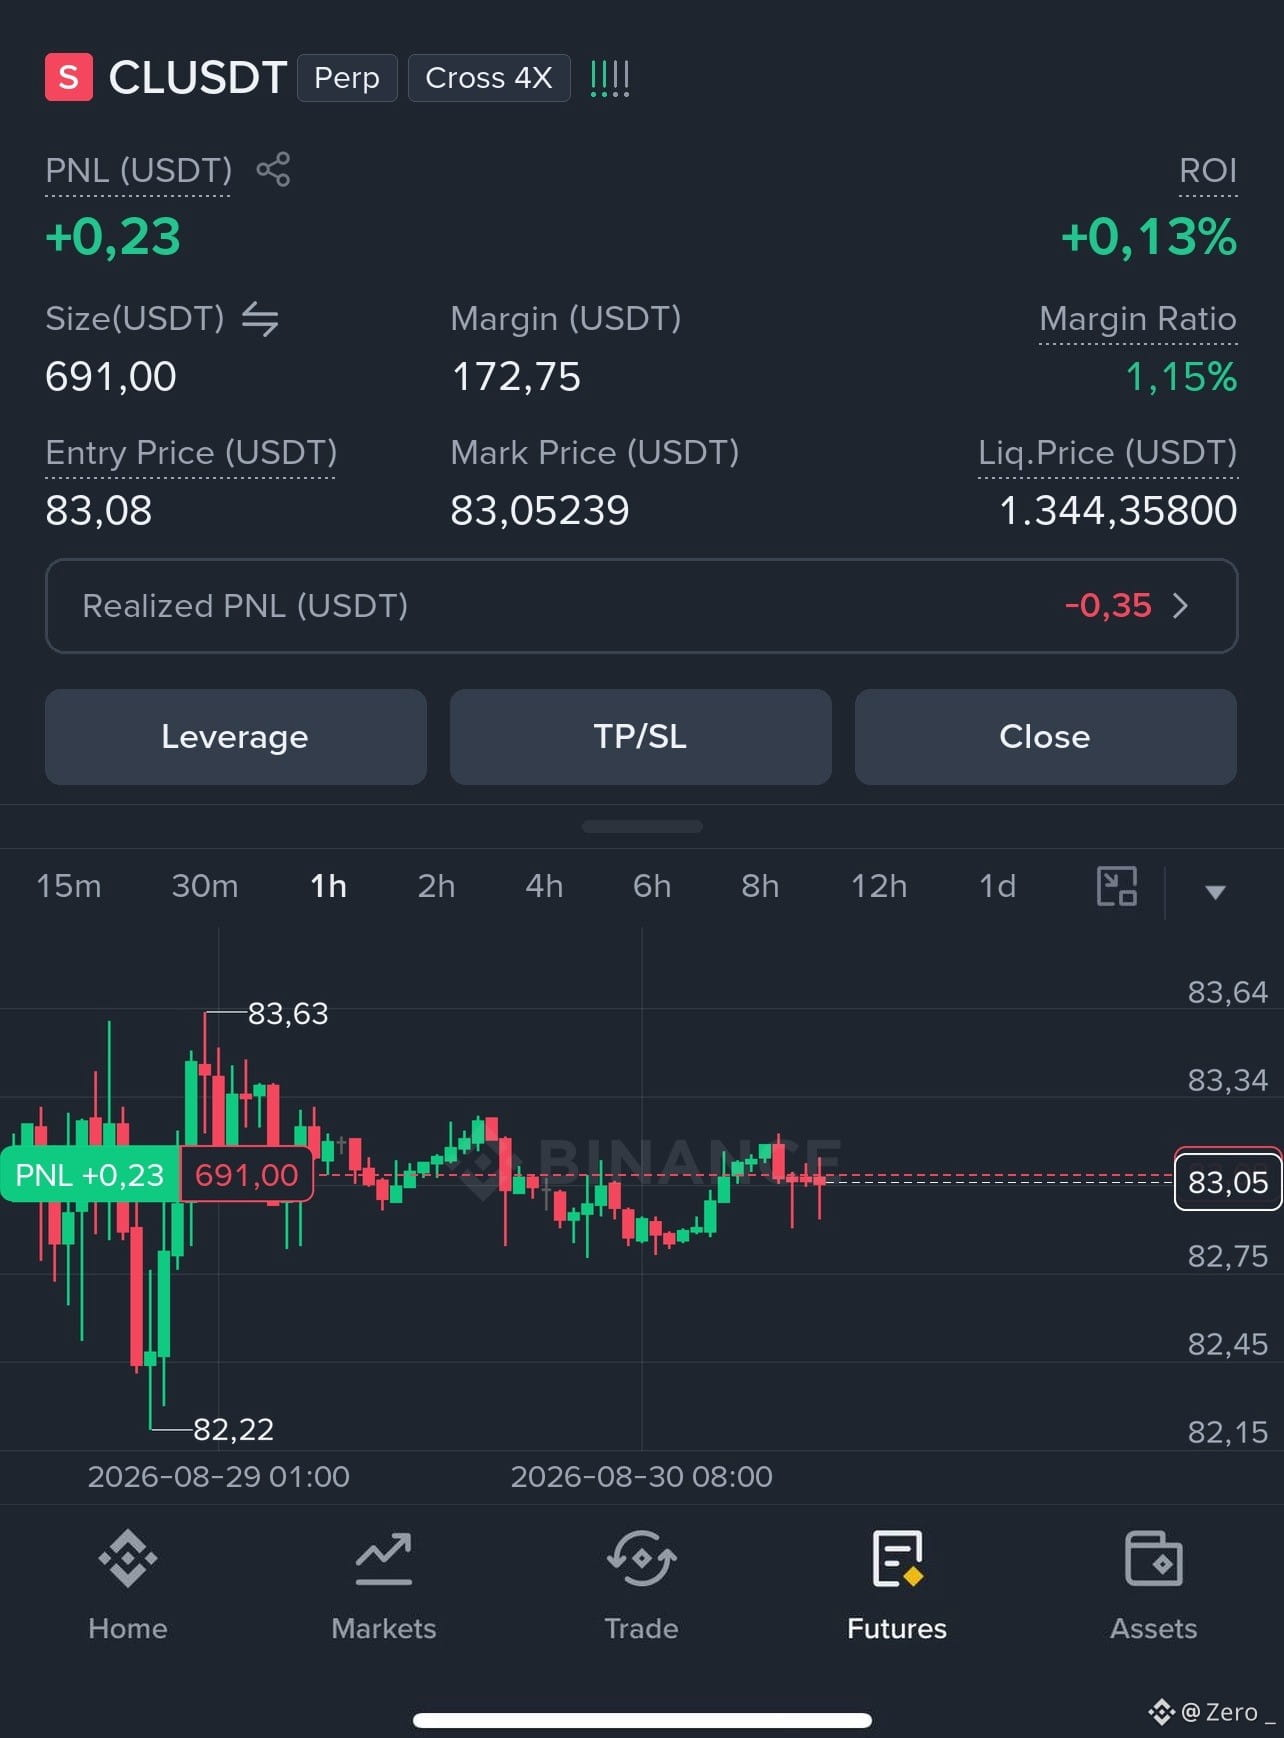Viewport: 1284px width, 1738px height.
Task: Select the 6h chart interval
Action: coord(652,886)
